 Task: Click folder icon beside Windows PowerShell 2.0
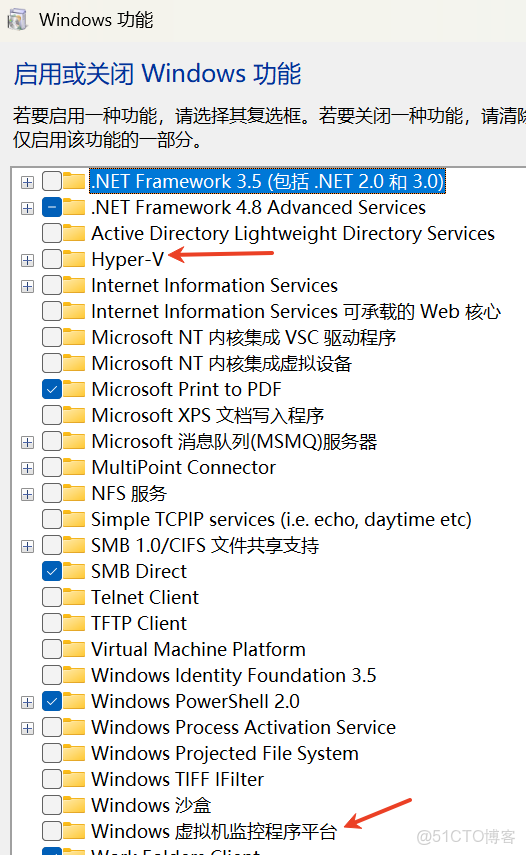[x=74, y=701]
